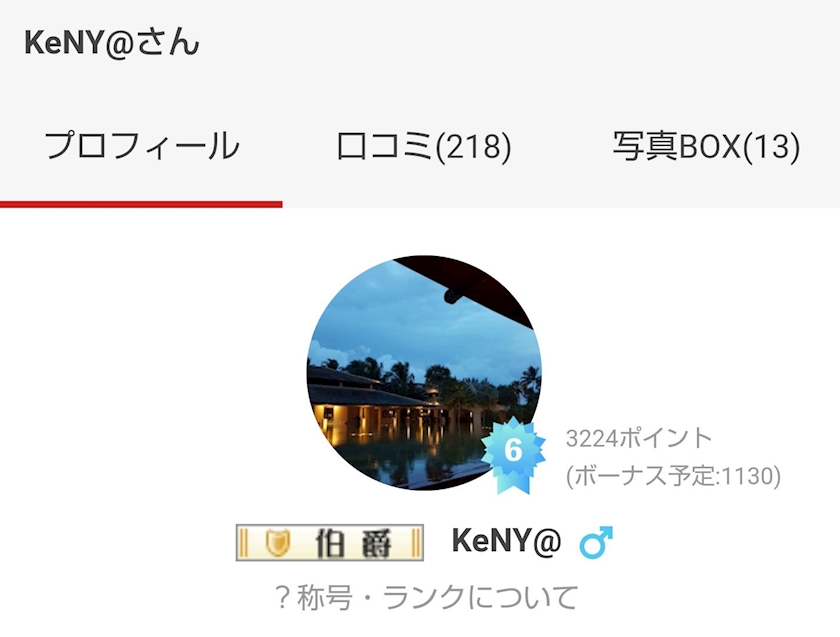Click the blue male gender symbol icon

pos(596,541)
